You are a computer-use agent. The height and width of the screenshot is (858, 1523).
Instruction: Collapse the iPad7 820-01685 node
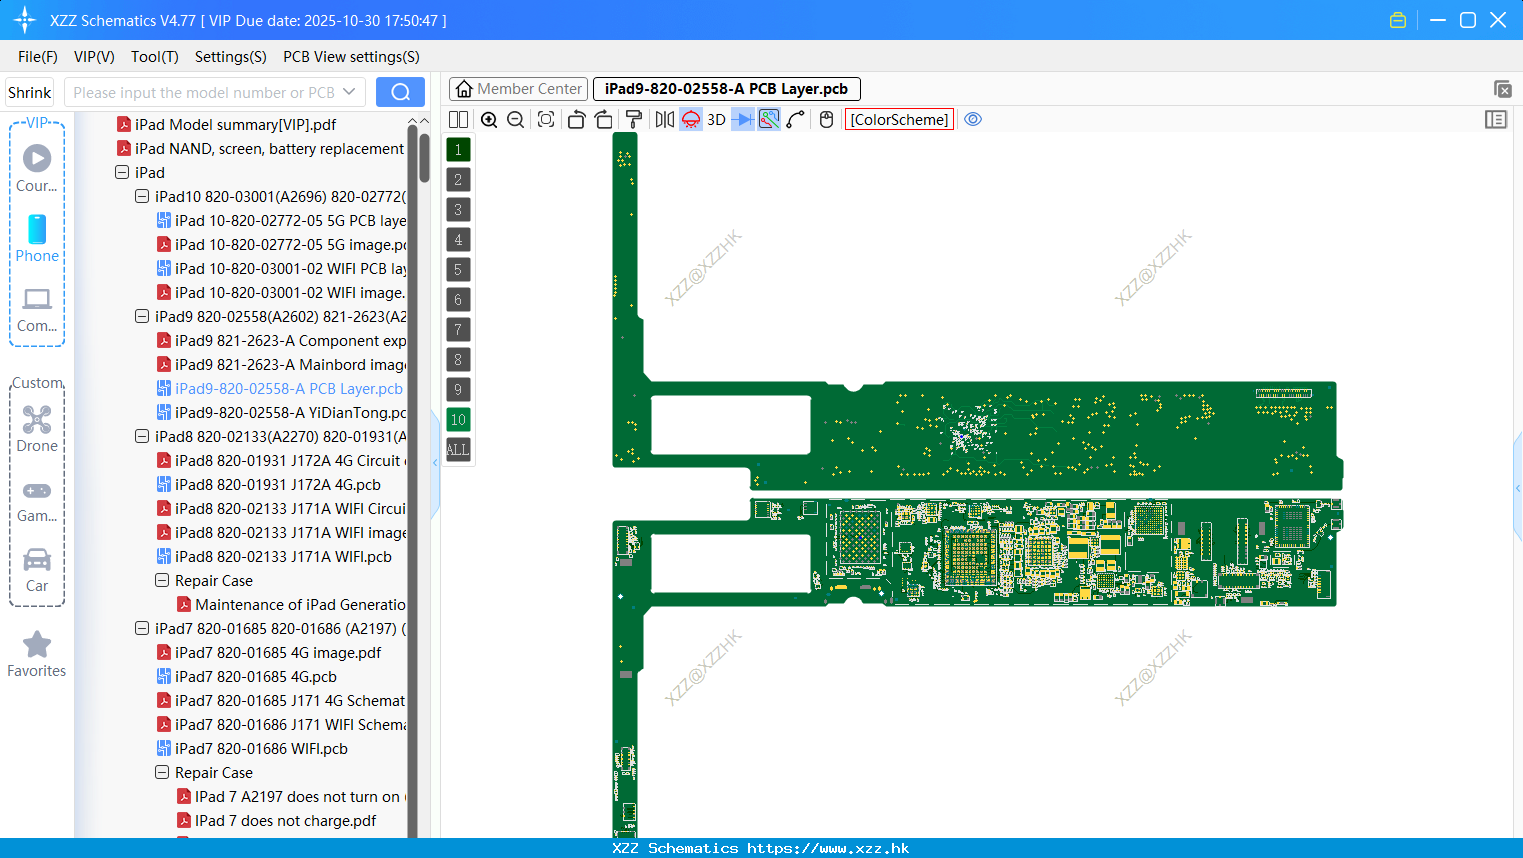pos(142,628)
